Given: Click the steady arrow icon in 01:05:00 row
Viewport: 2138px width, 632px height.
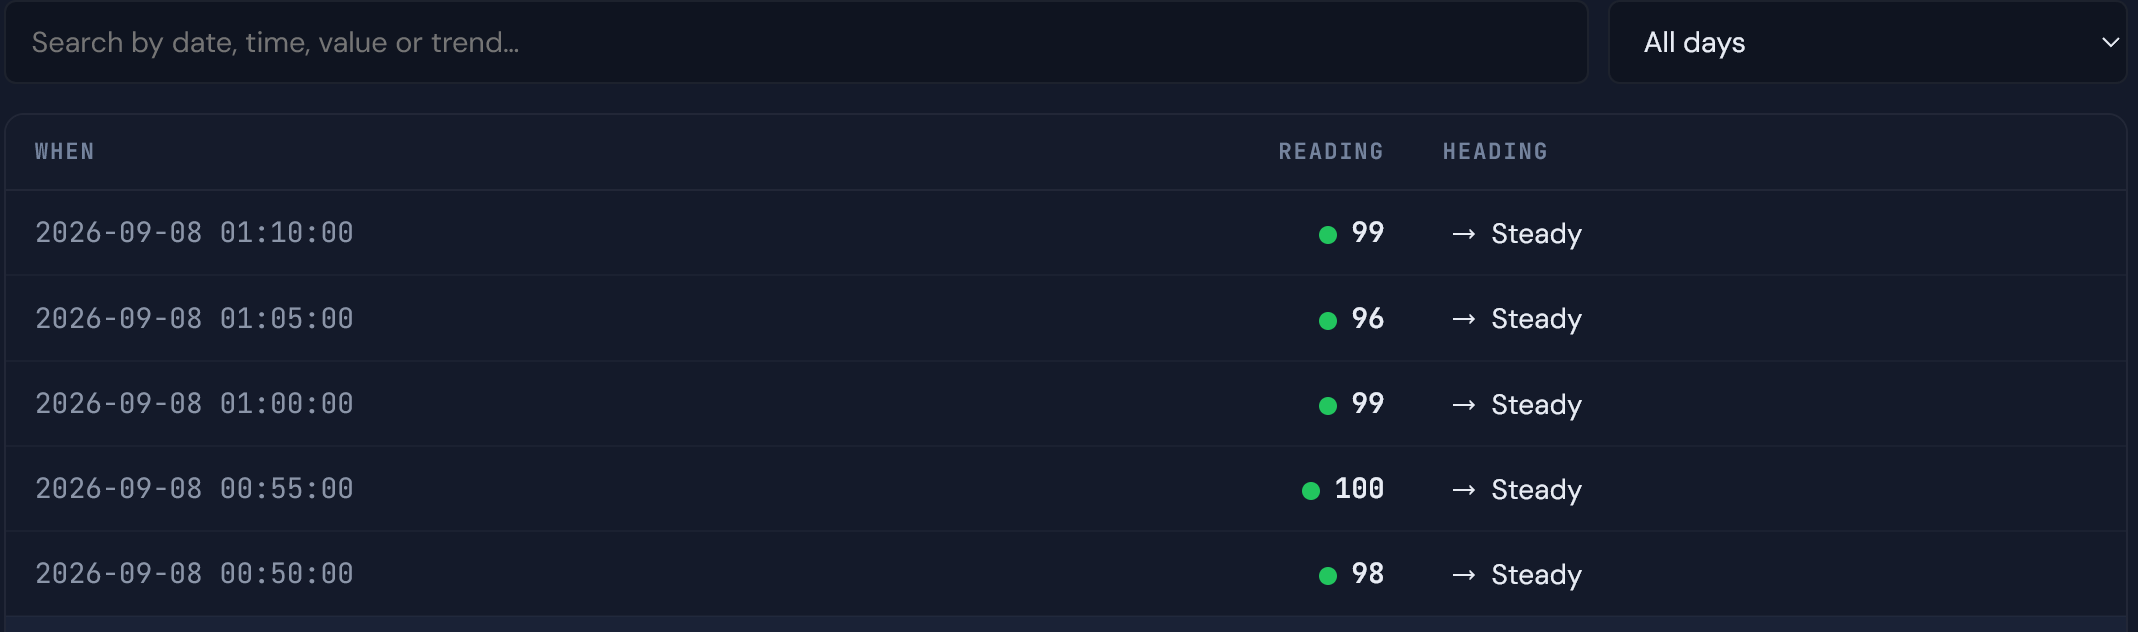Looking at the screenshot, I should [x=1464, y=319].
